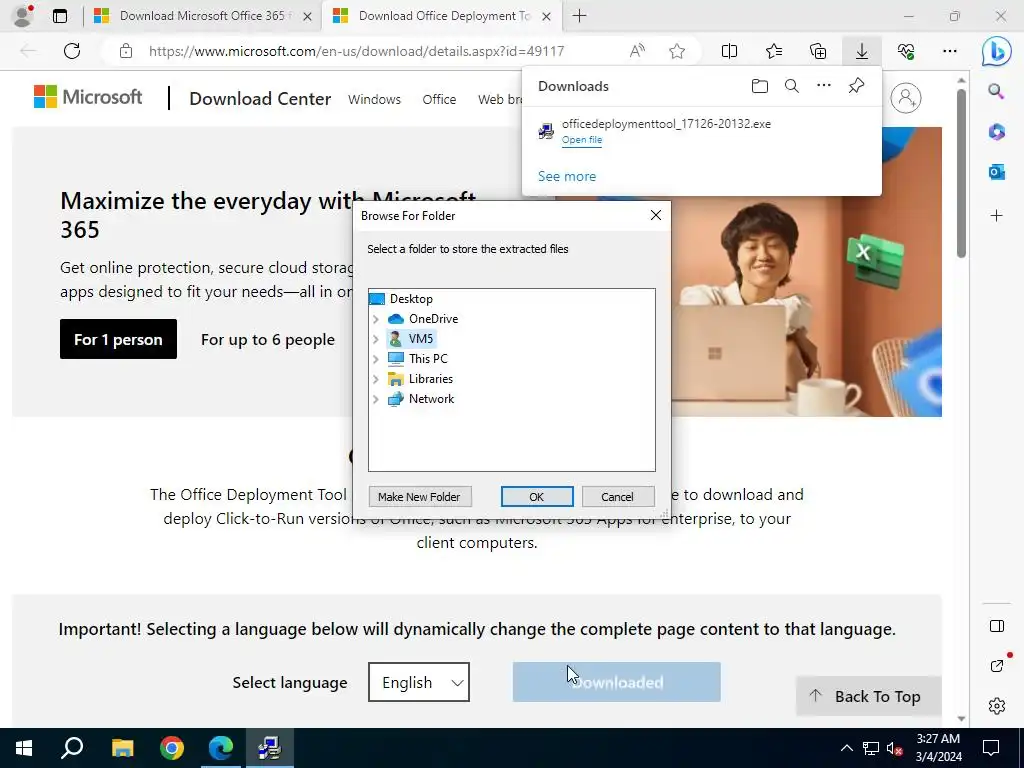Open Collections icon
1024x768 pixels.
pyautogui.click(x=818, y=51)
